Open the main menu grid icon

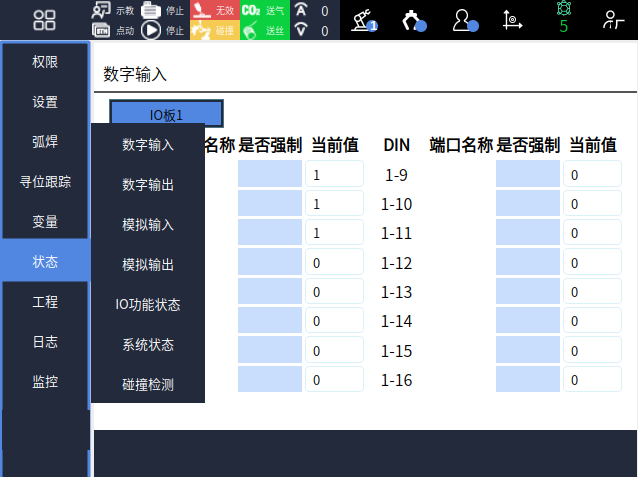pos(45,20)
